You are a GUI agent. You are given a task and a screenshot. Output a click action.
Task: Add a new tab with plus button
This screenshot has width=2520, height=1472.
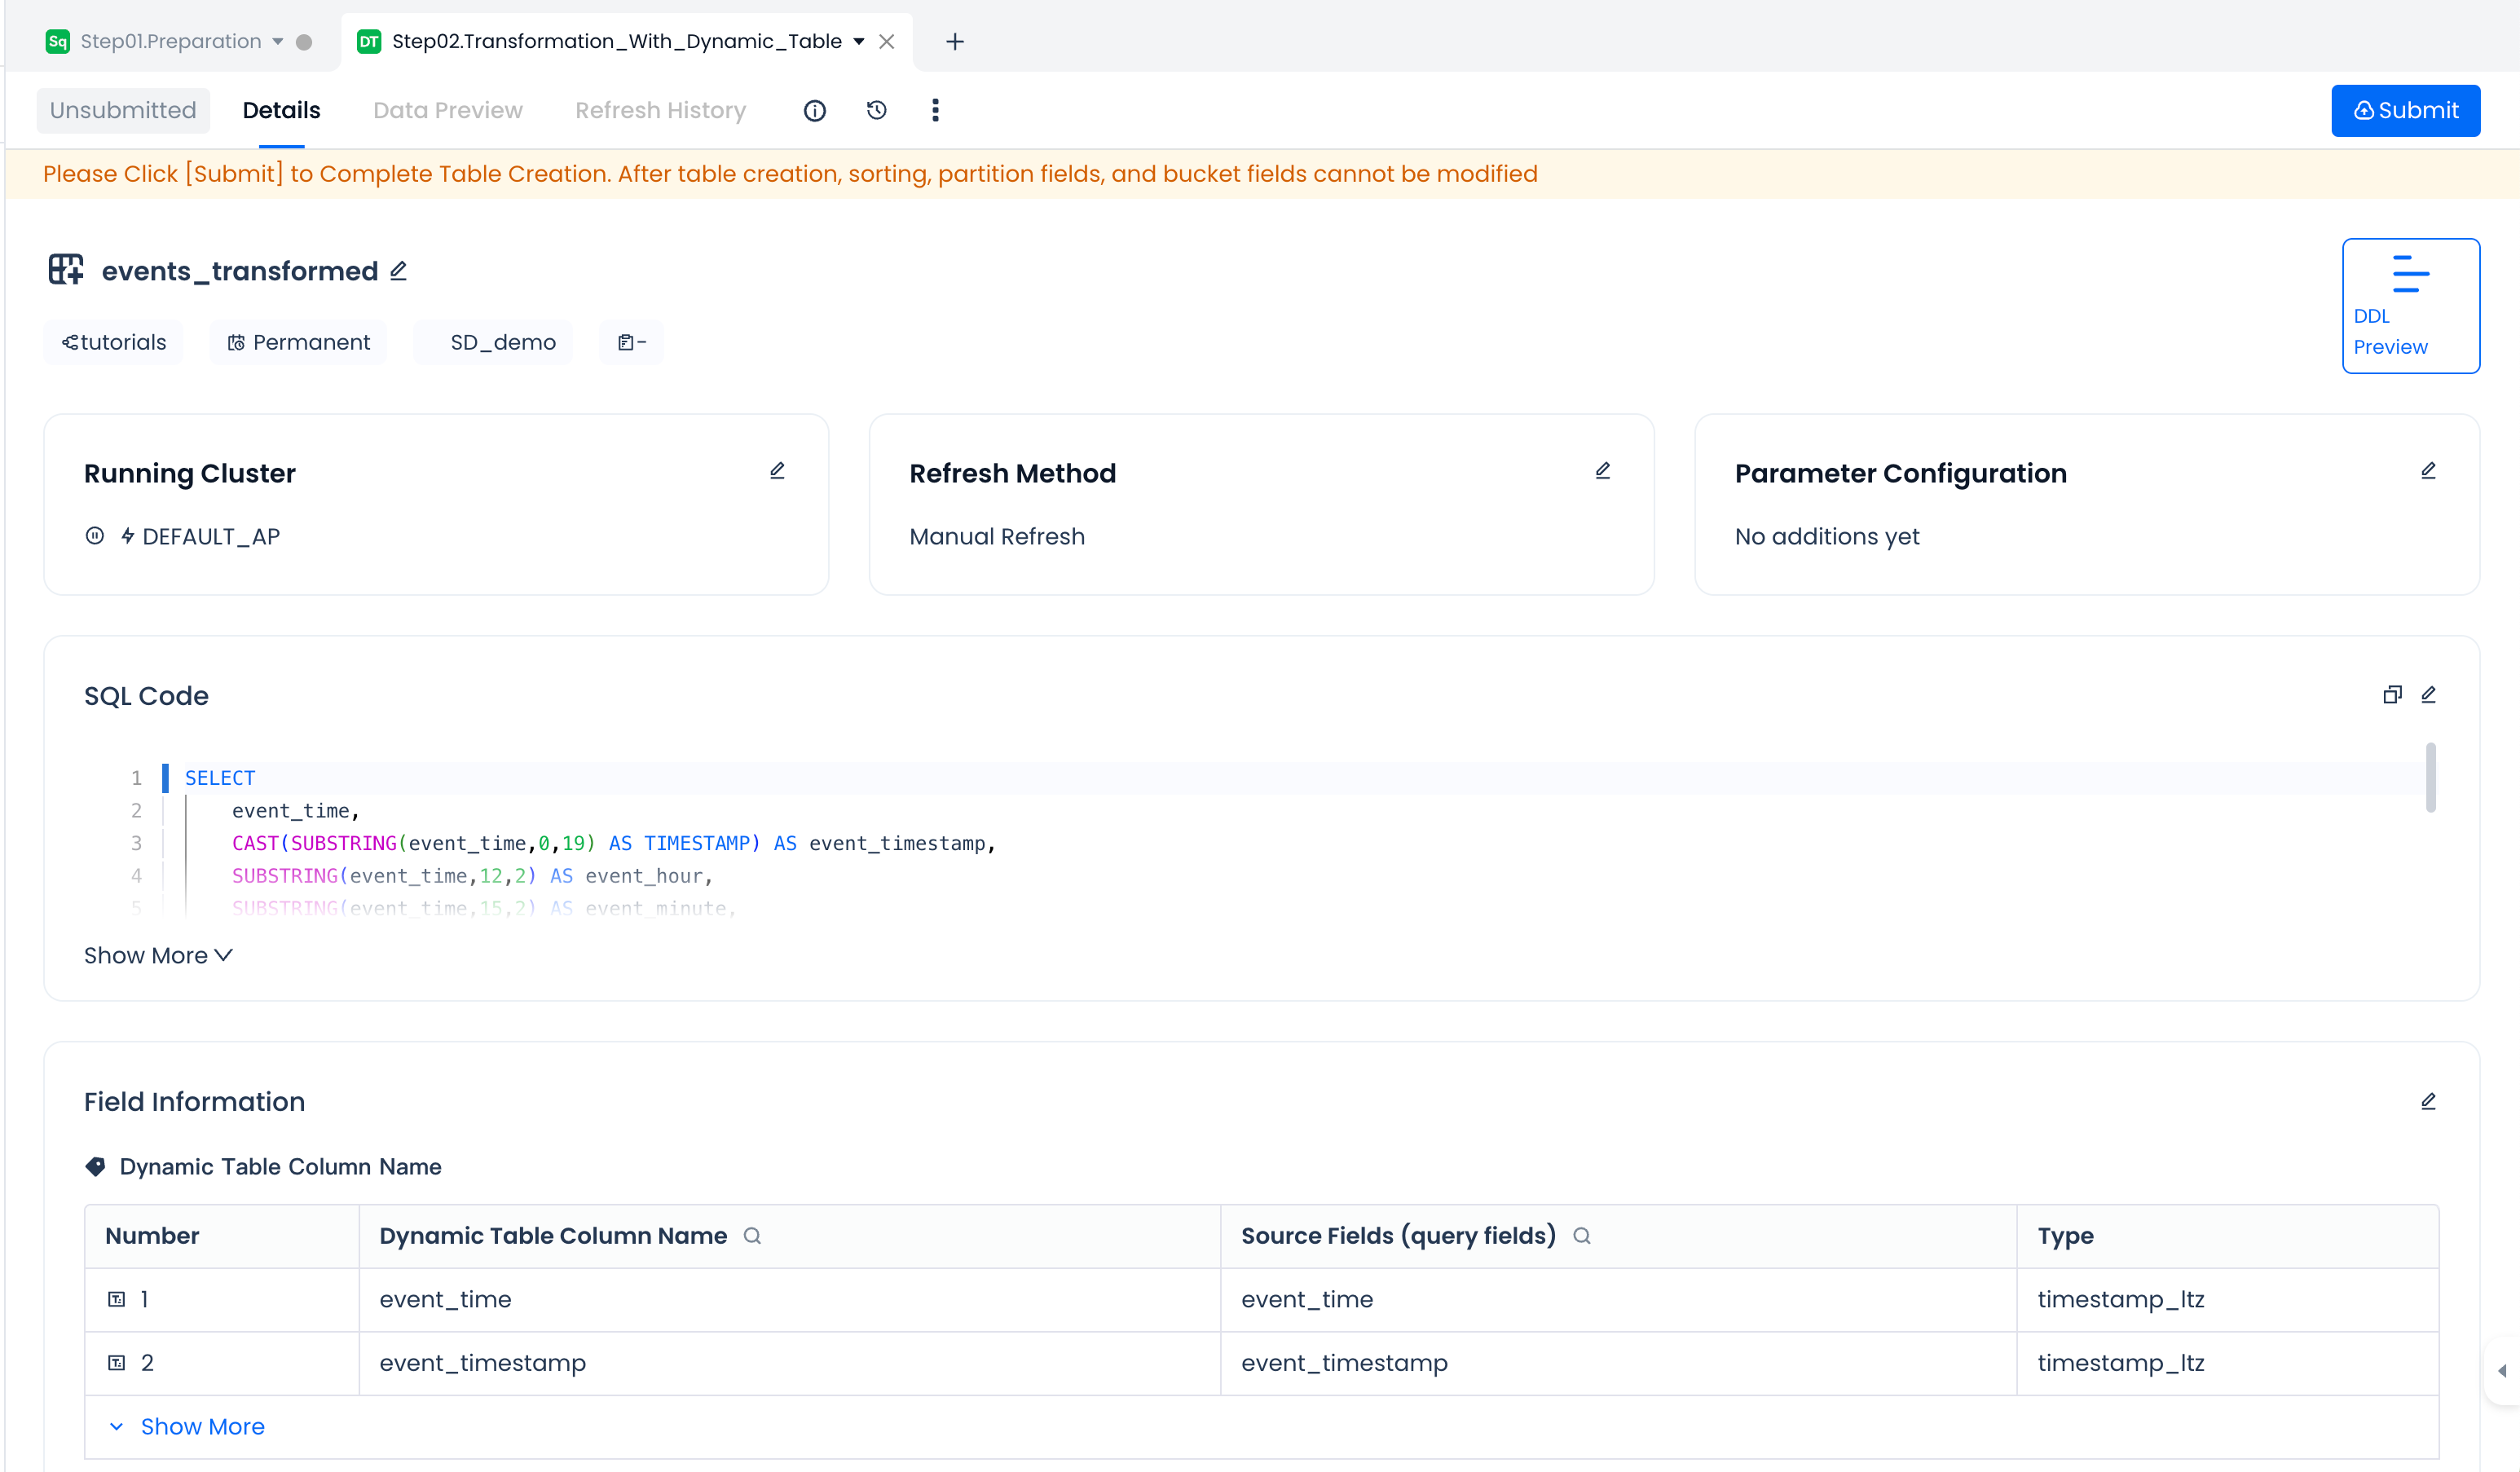[954, 42]
